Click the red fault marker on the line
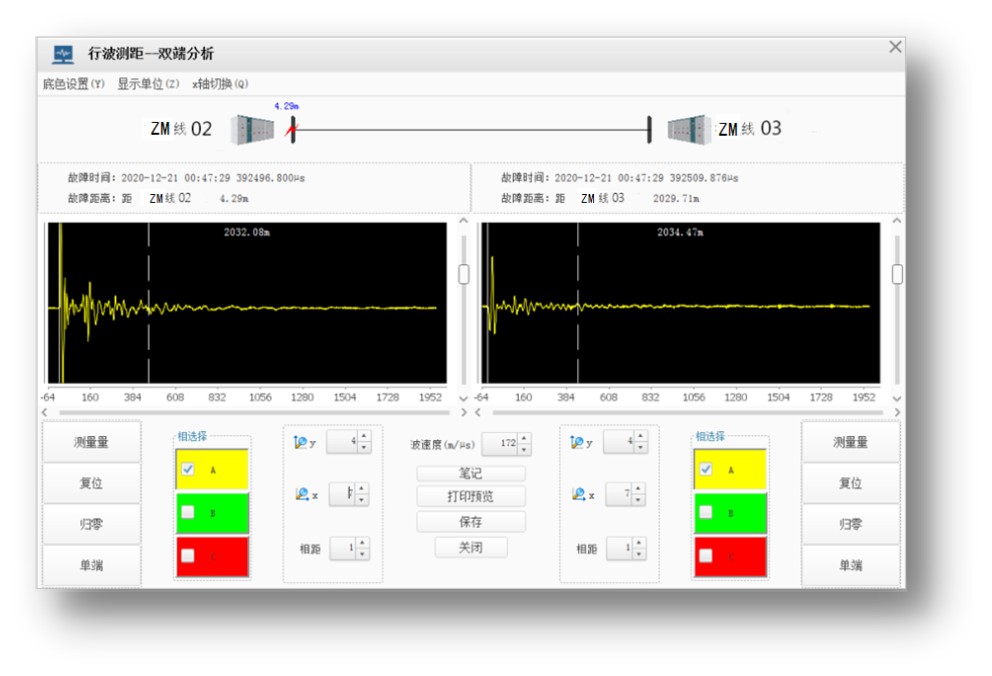 coord(290,130)
